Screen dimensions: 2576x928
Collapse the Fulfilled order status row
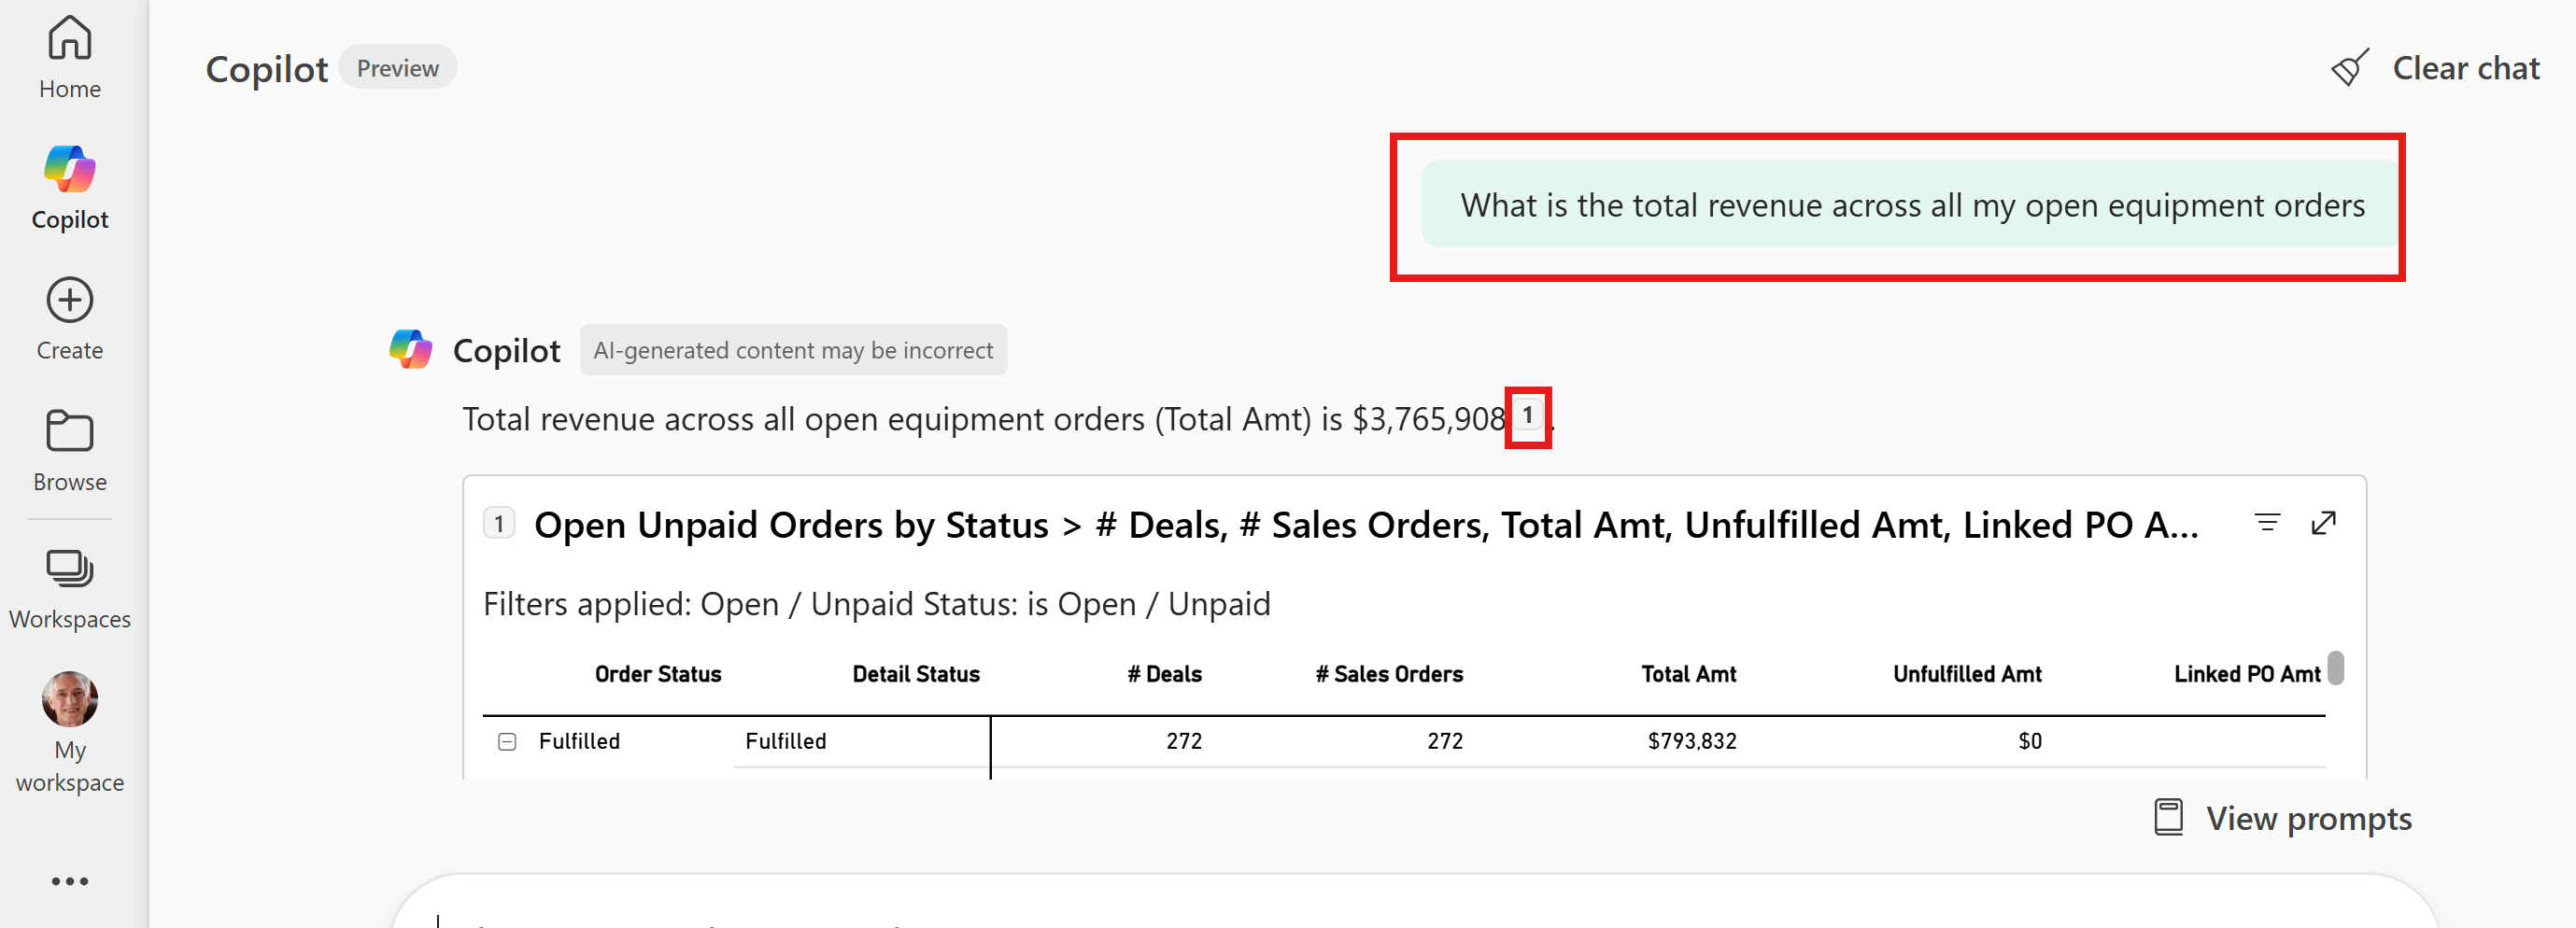pyautogui.click(x=507, y=741)
